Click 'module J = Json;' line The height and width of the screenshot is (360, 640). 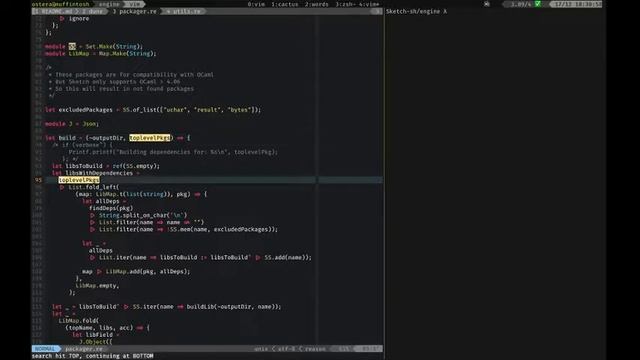[x=72, y=124]
